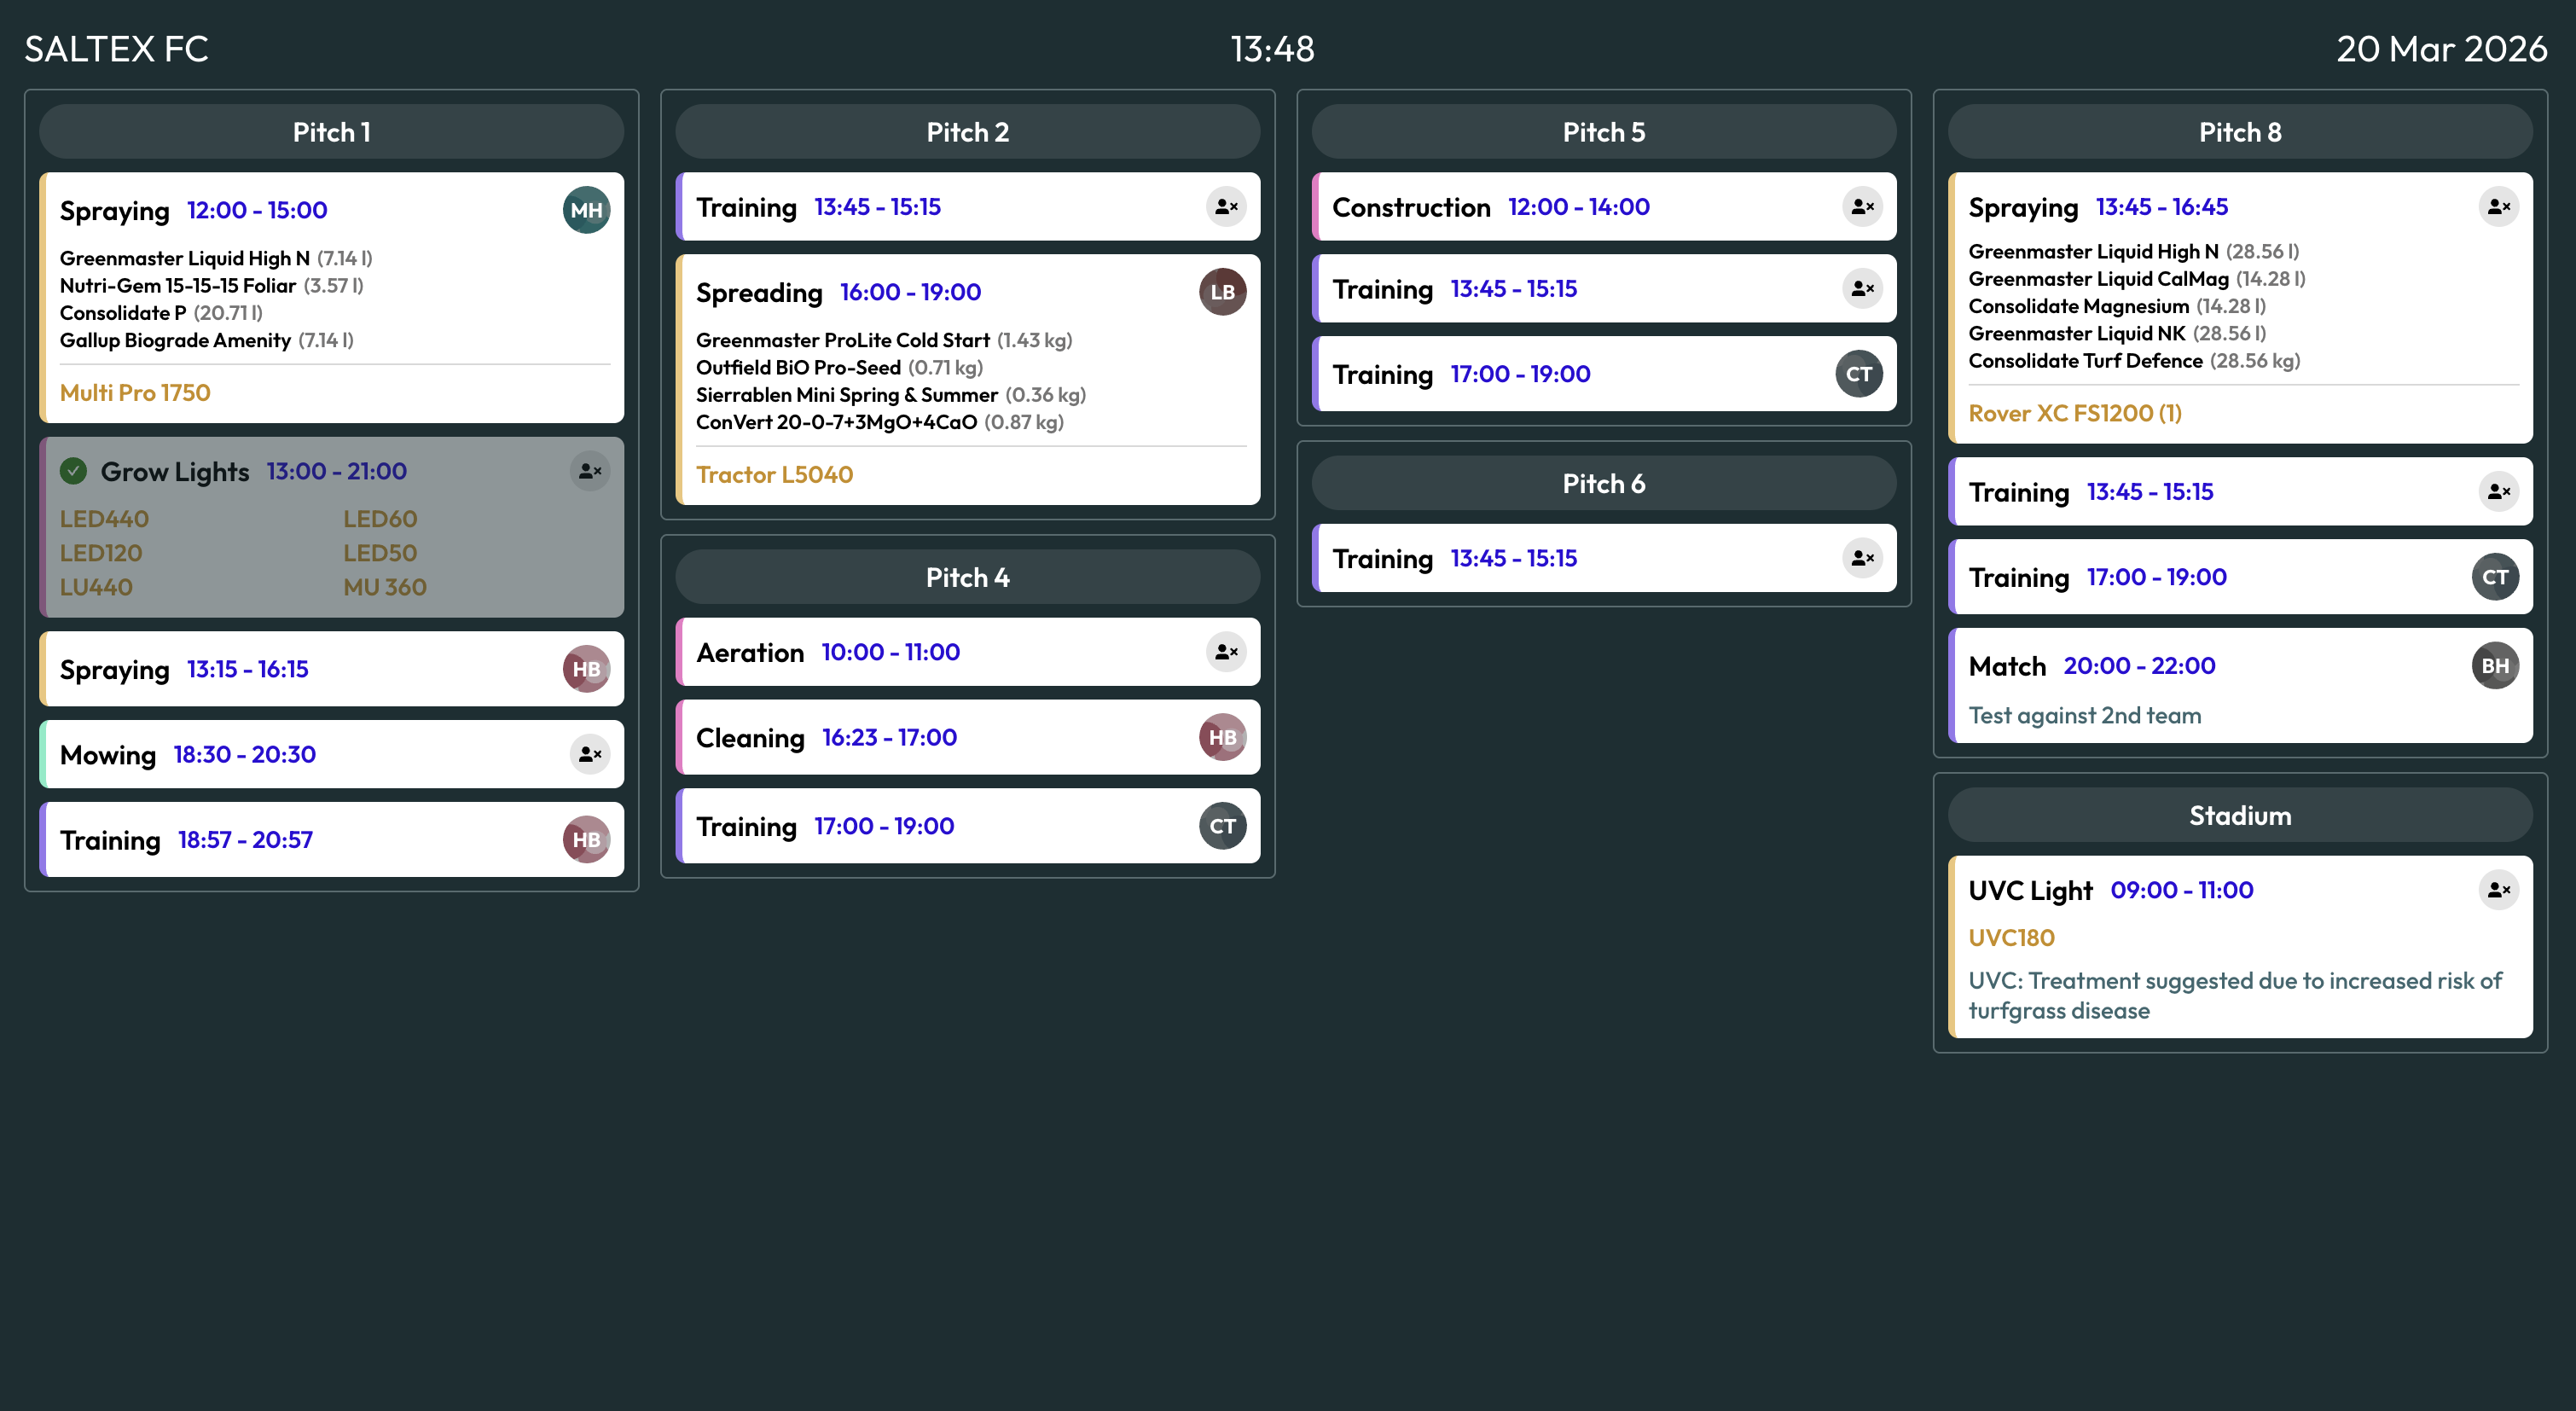This screenshot has height=1411, width=2576.
Task: Select the Pitch 8 panel header
Action: pyautogui.click(x=2238, y=131)
